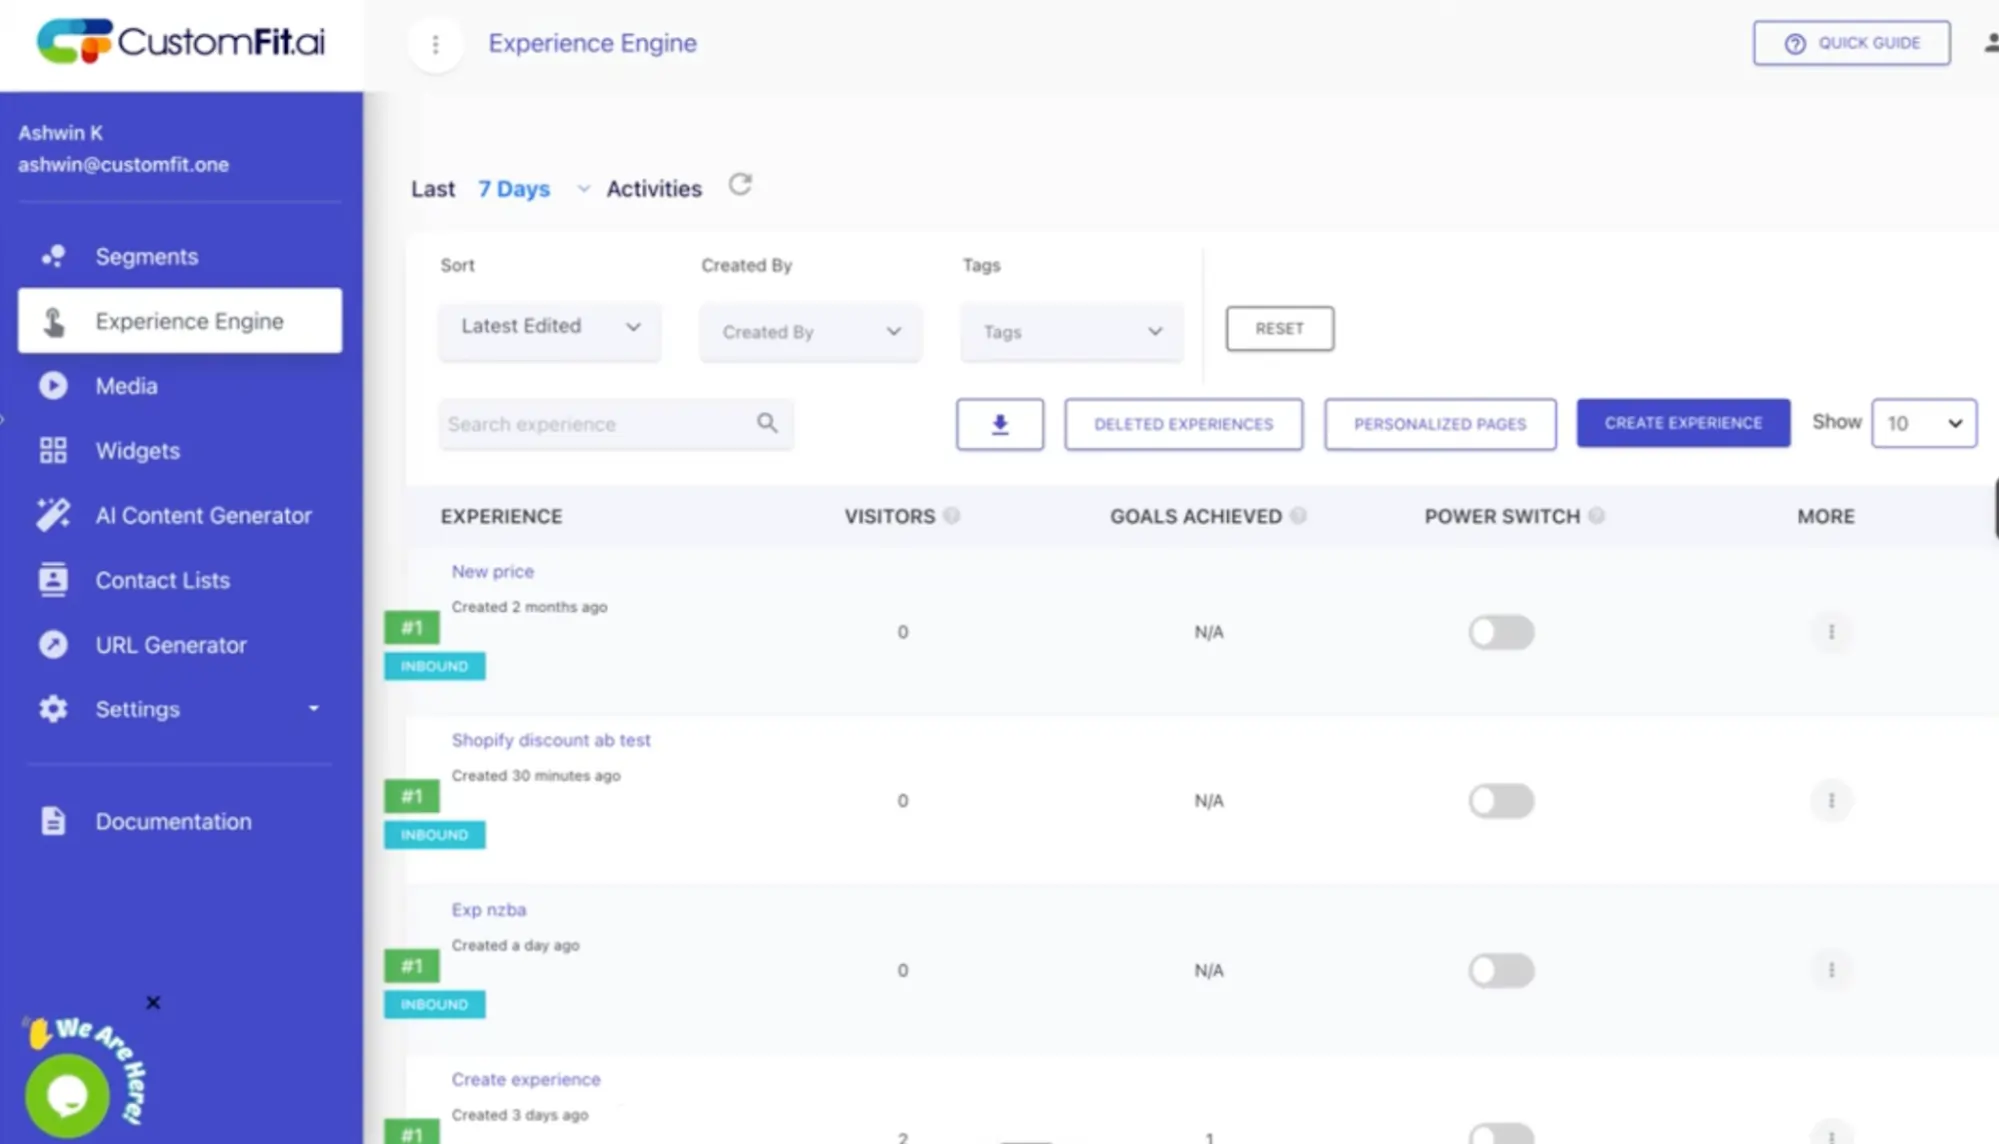Click Inbound tag on Shopify discount row
1999x1144 pixels.
click(x=435, y=834)
